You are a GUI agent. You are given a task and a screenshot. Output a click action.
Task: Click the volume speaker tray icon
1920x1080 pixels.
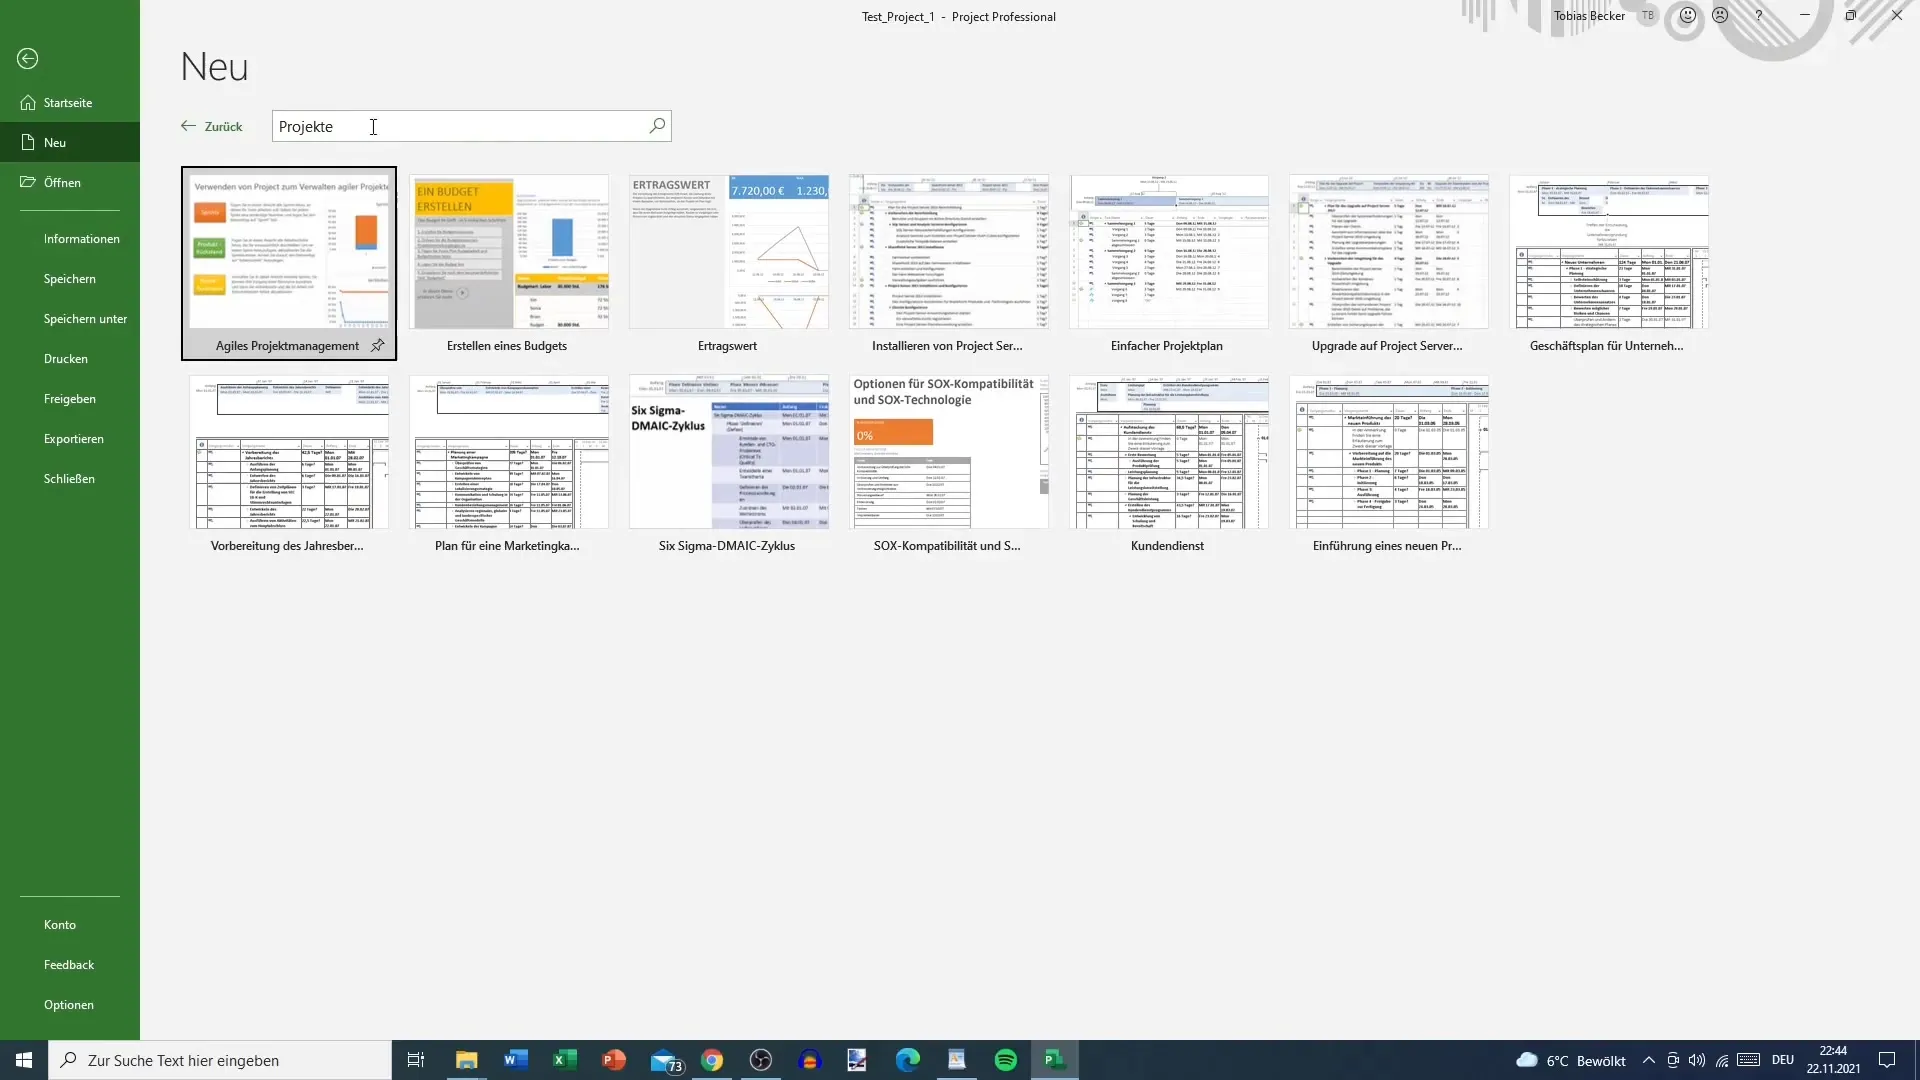(1696, 1060)
